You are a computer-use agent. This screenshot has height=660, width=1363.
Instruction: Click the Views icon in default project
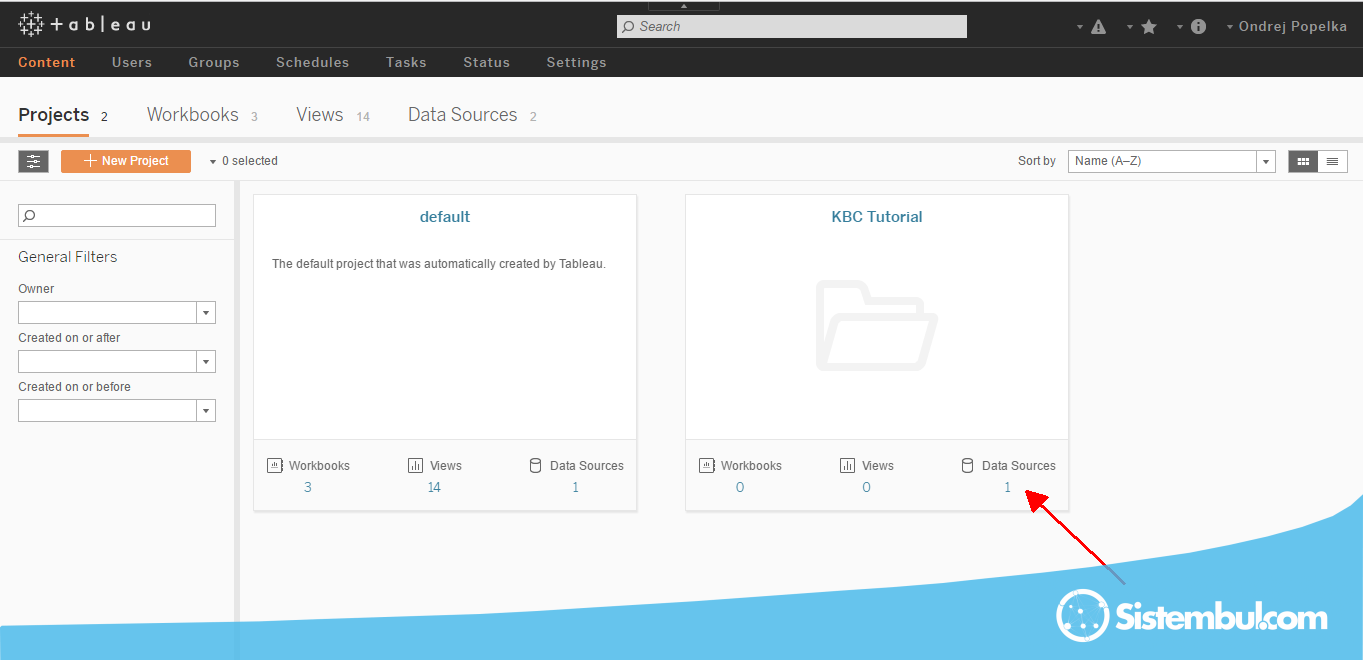point(416,465)
